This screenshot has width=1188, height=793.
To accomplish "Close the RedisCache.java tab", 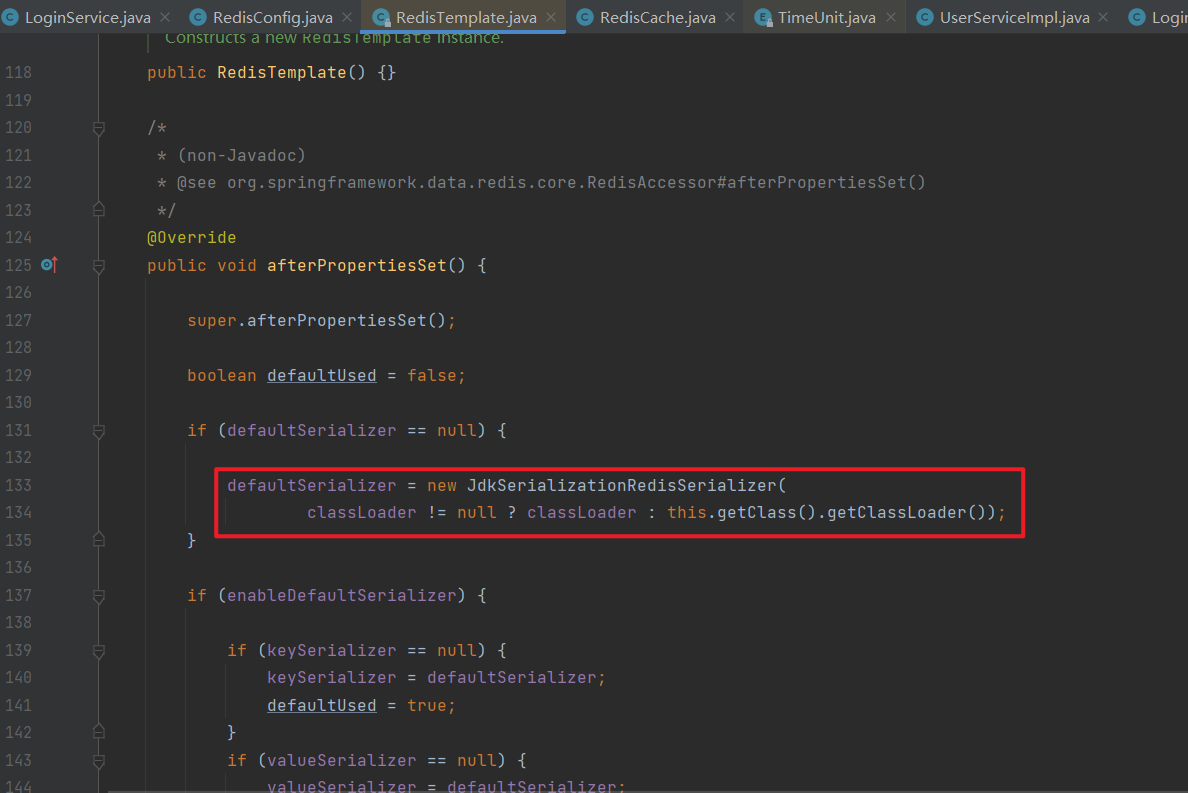I will 730,17.
